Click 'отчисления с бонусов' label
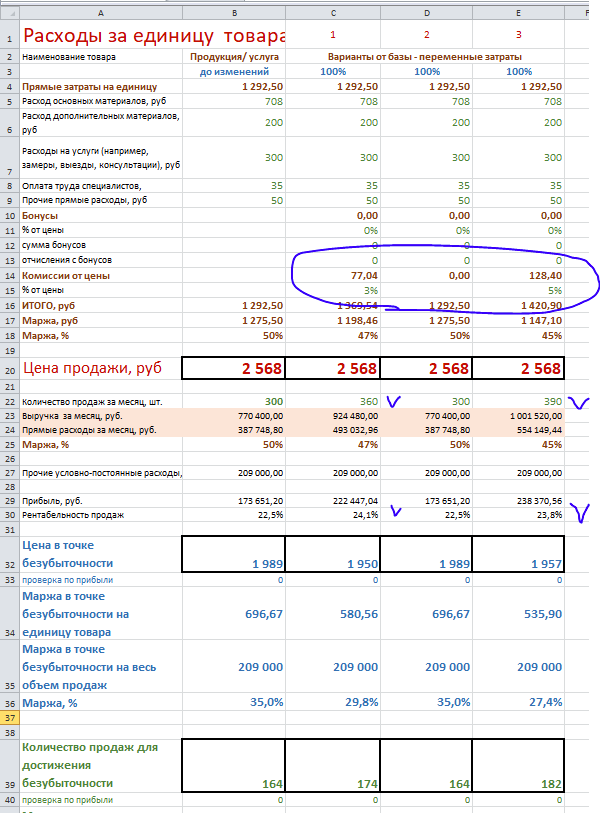Screen dimensions: 600x813 (67, 260)
